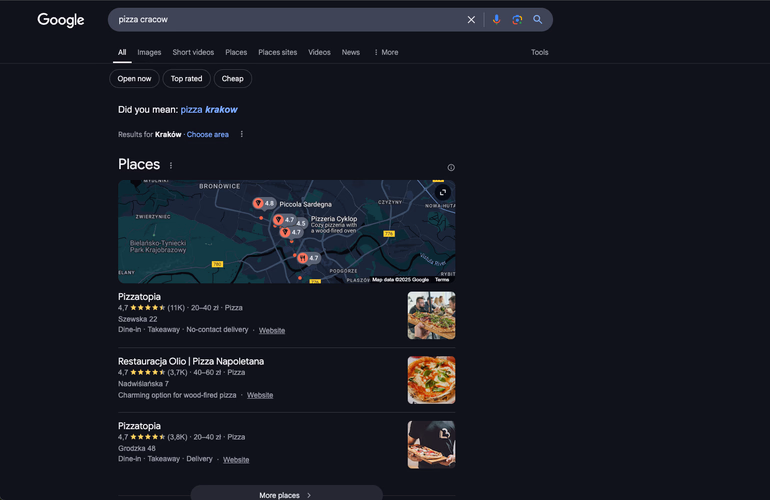
Task: Visit website for Restauracja Olio
Action: click(x=260, y=395)
